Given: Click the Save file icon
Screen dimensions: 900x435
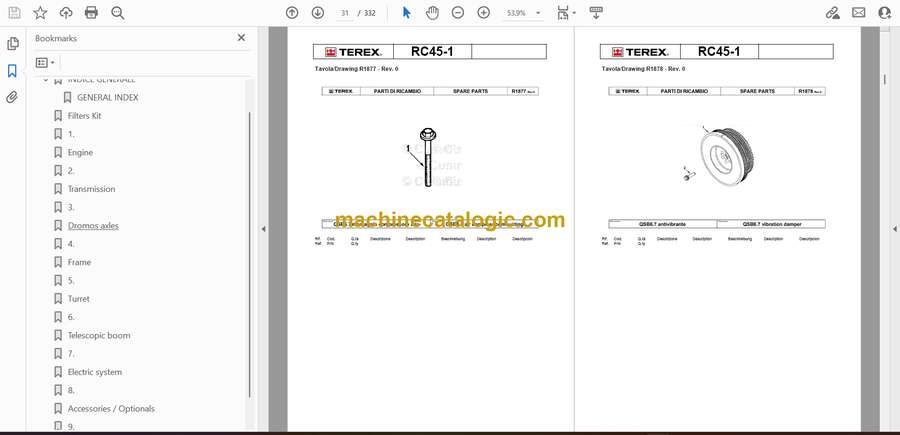Looking at the screenshot, I should (14, 13).
